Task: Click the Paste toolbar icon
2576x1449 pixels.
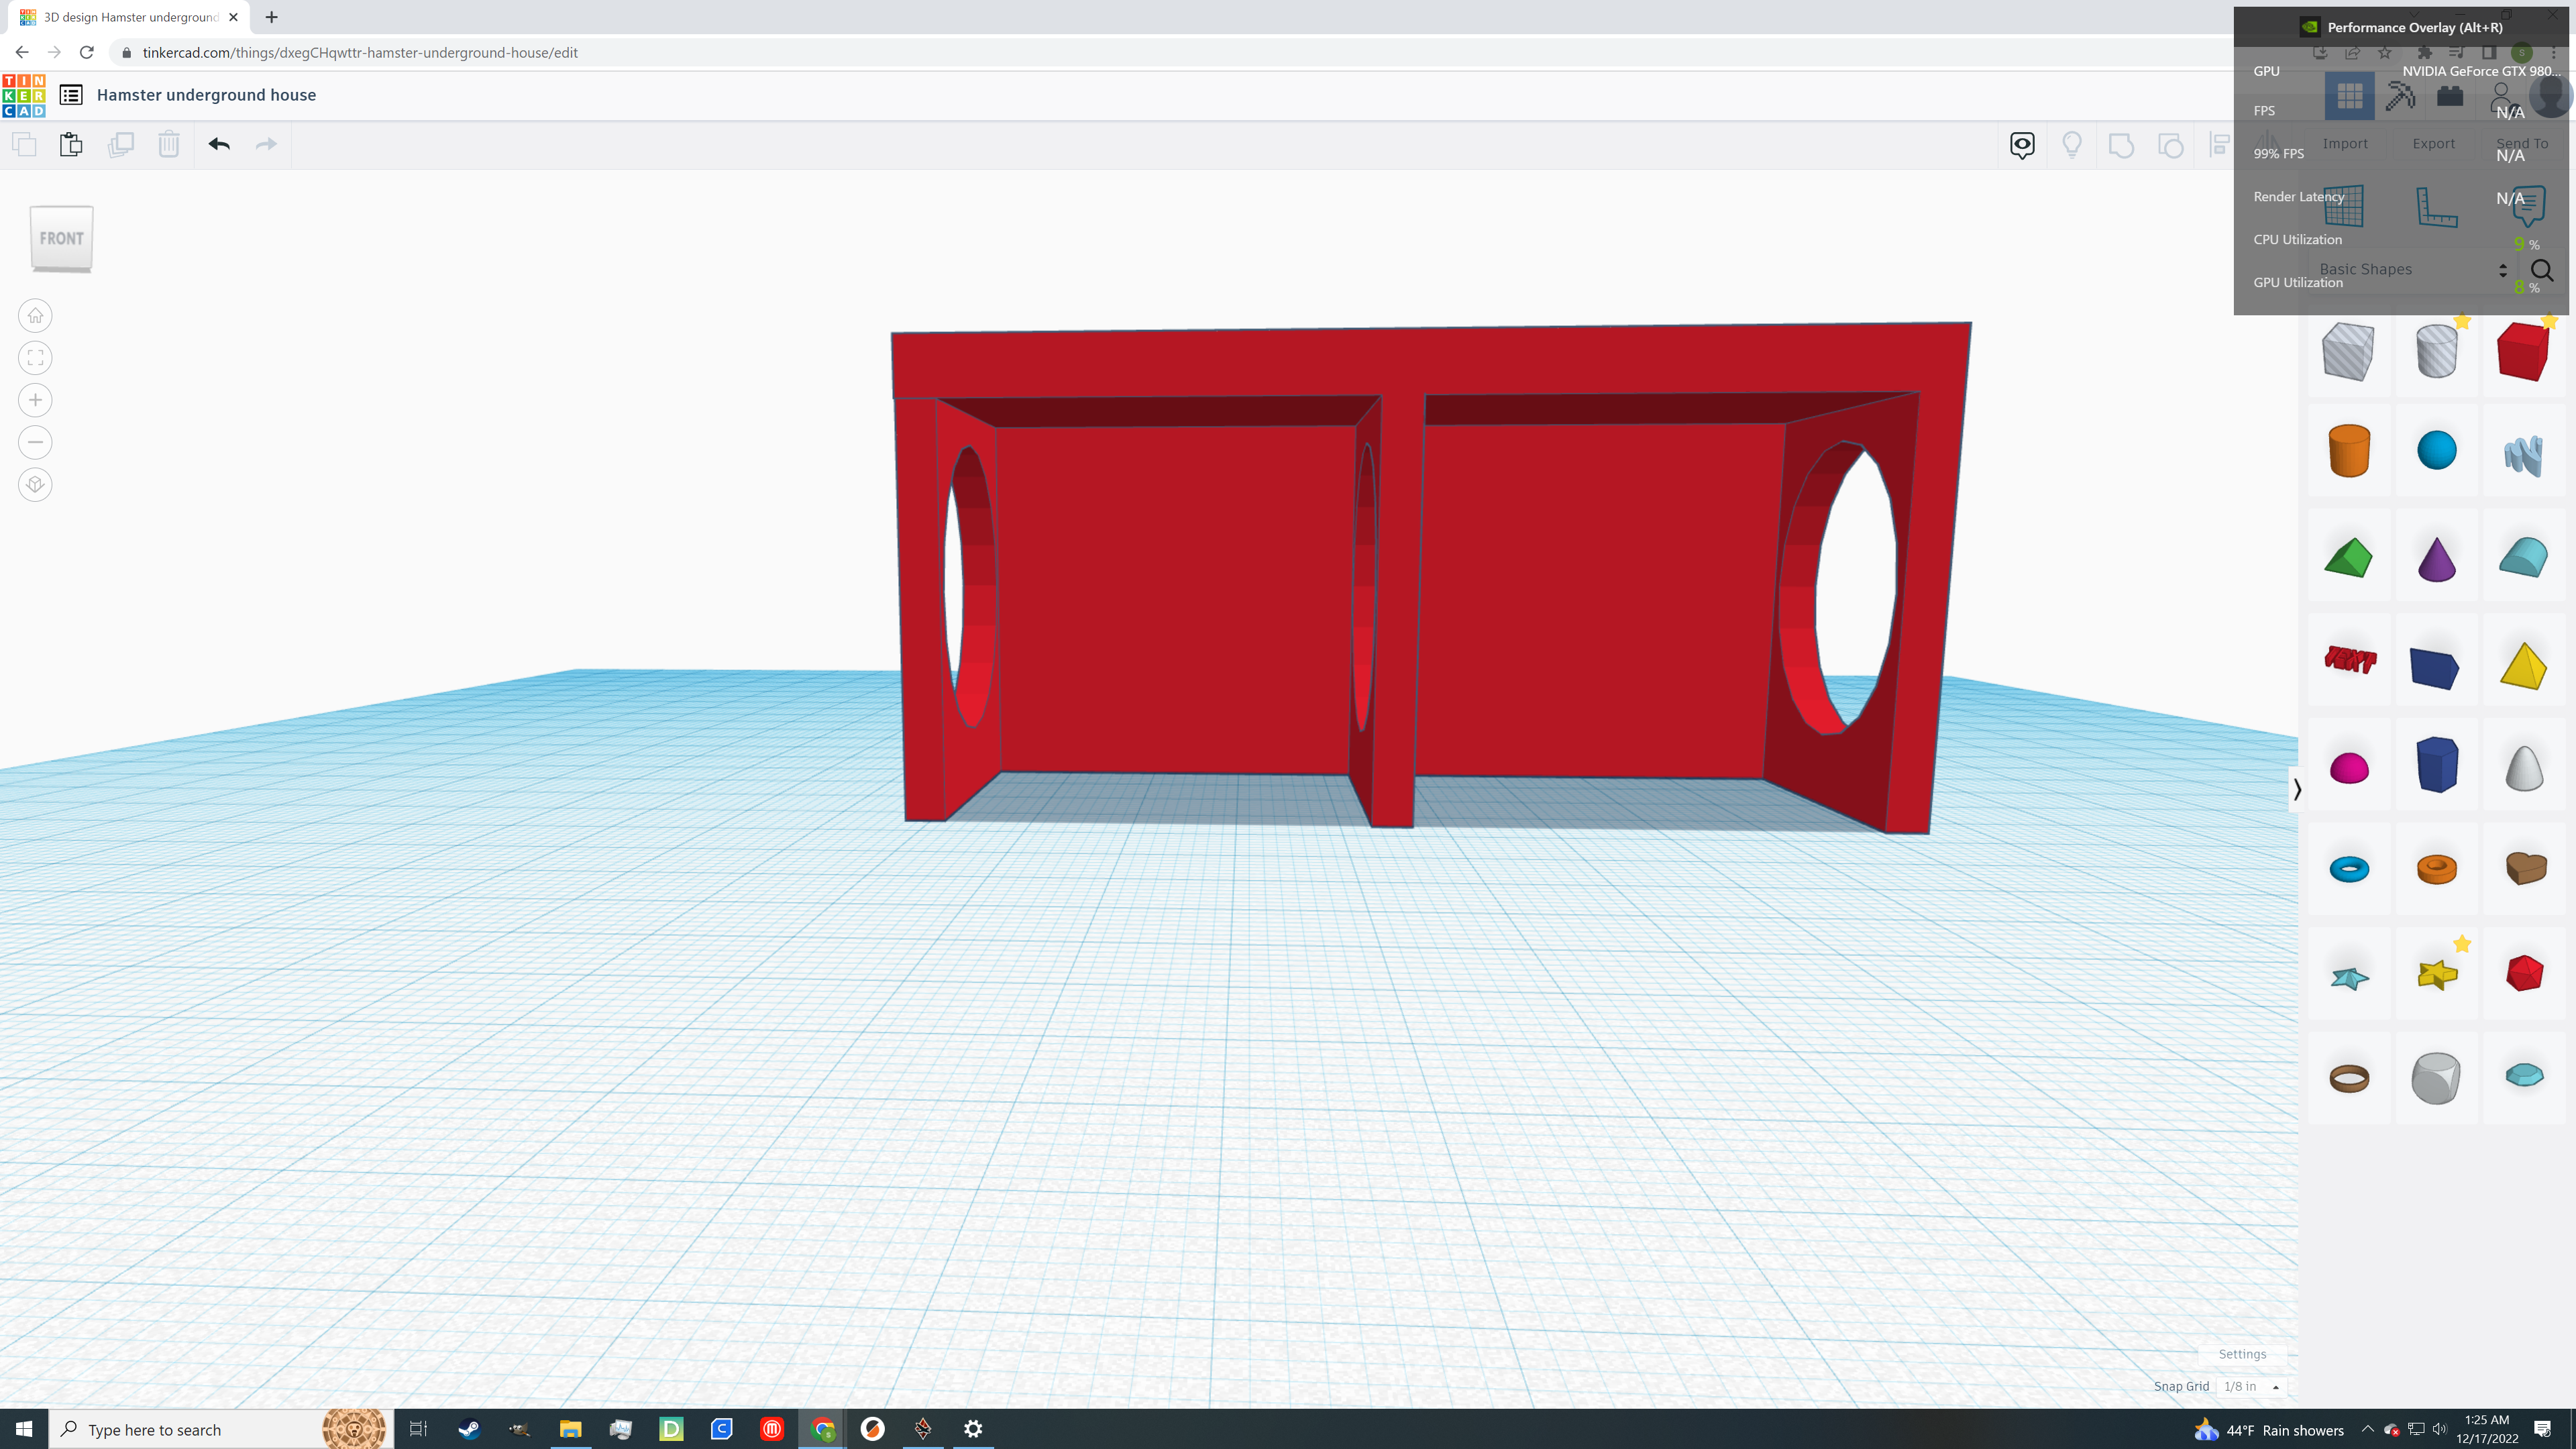Action: point(71,144)
